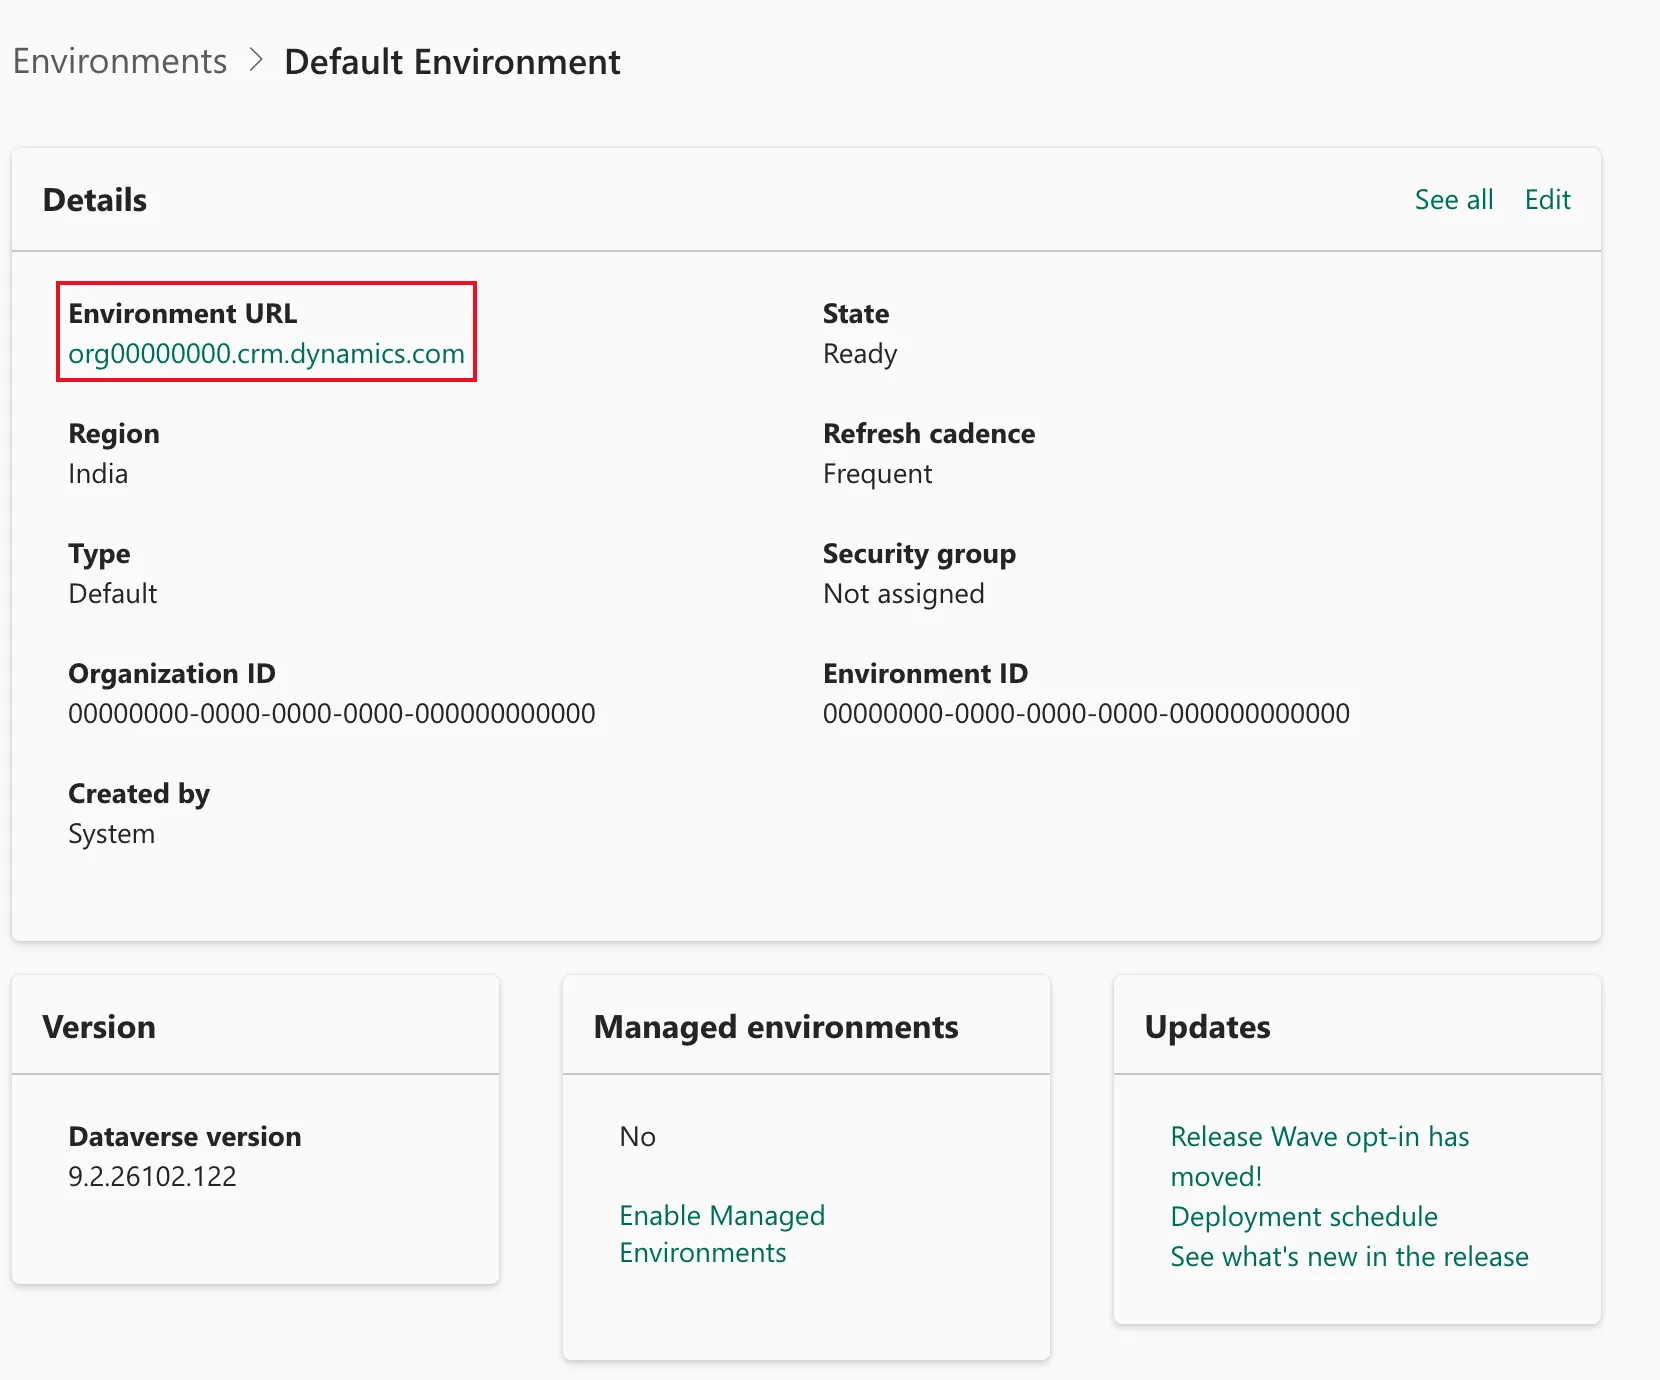This screenshot has height=1380, width=1660.
Task: Click the Created by value System
Action: click(112, 834)
